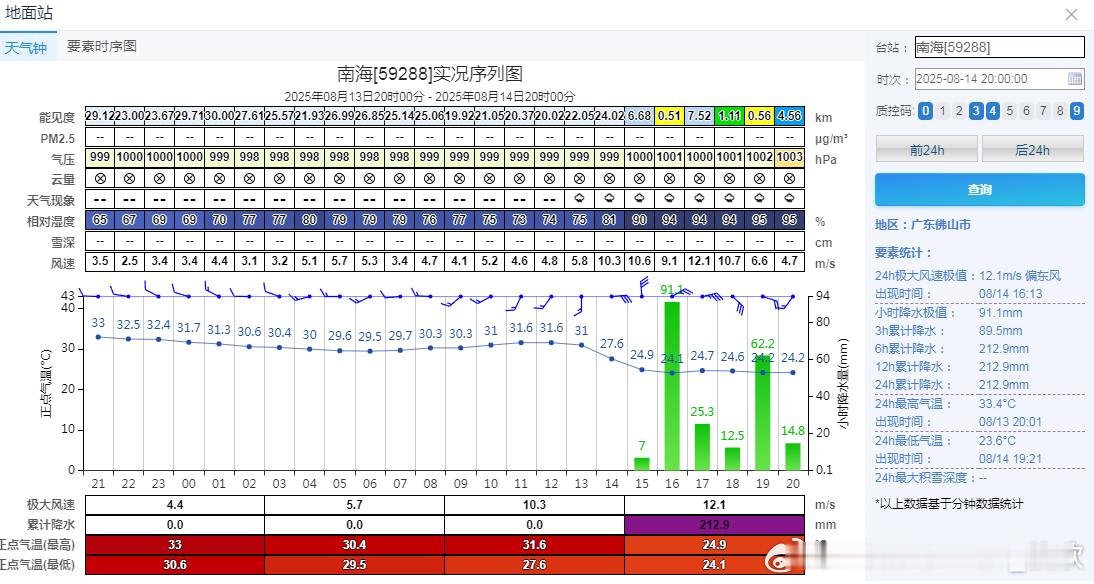This screenshot has height=584, width=1094.
Task: Click the 62.2 rainfall bar at hour 19
Action: point(763,412)
